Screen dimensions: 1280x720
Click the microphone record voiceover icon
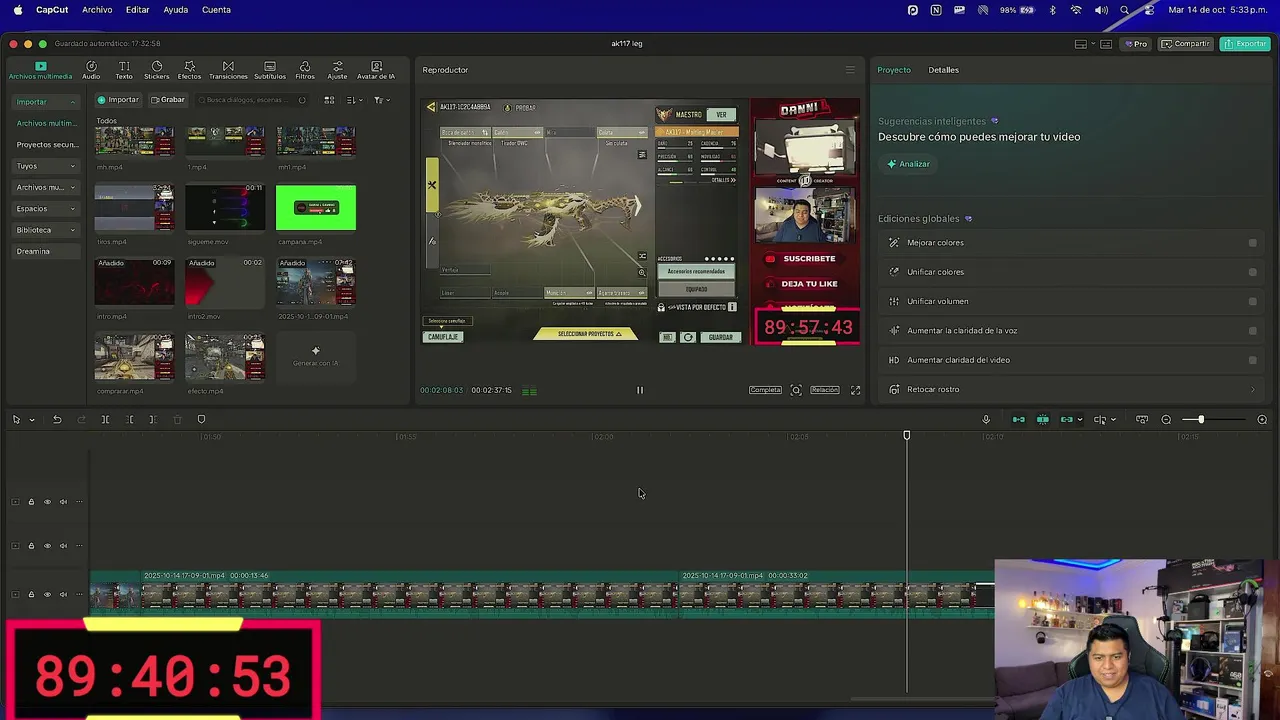pos(986,419)
